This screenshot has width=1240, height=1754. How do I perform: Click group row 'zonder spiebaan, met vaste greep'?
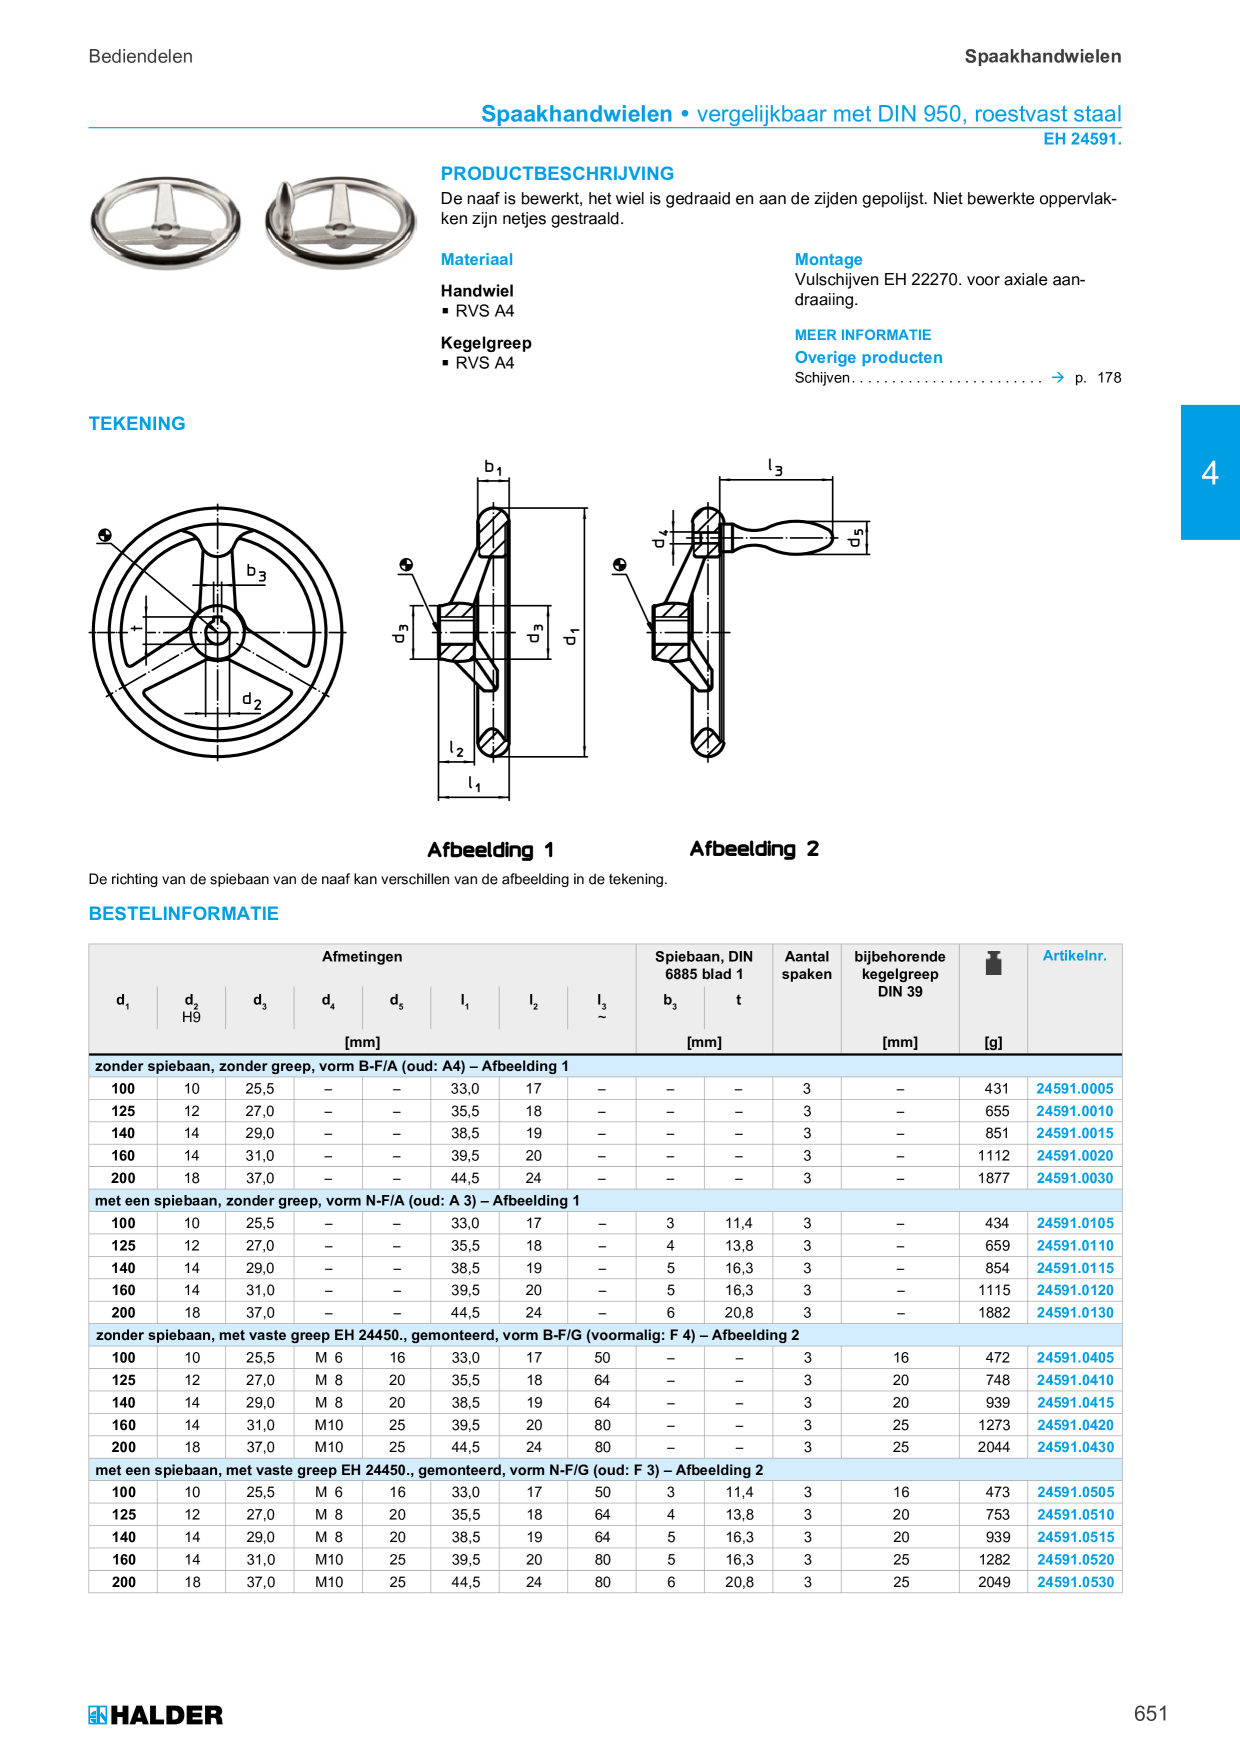(x=605, y=1335)
